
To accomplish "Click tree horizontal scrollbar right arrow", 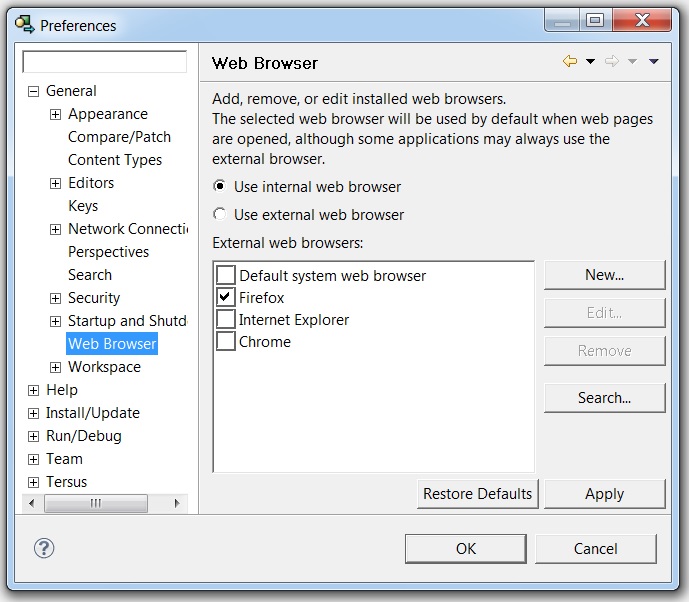I will (177, 503).
